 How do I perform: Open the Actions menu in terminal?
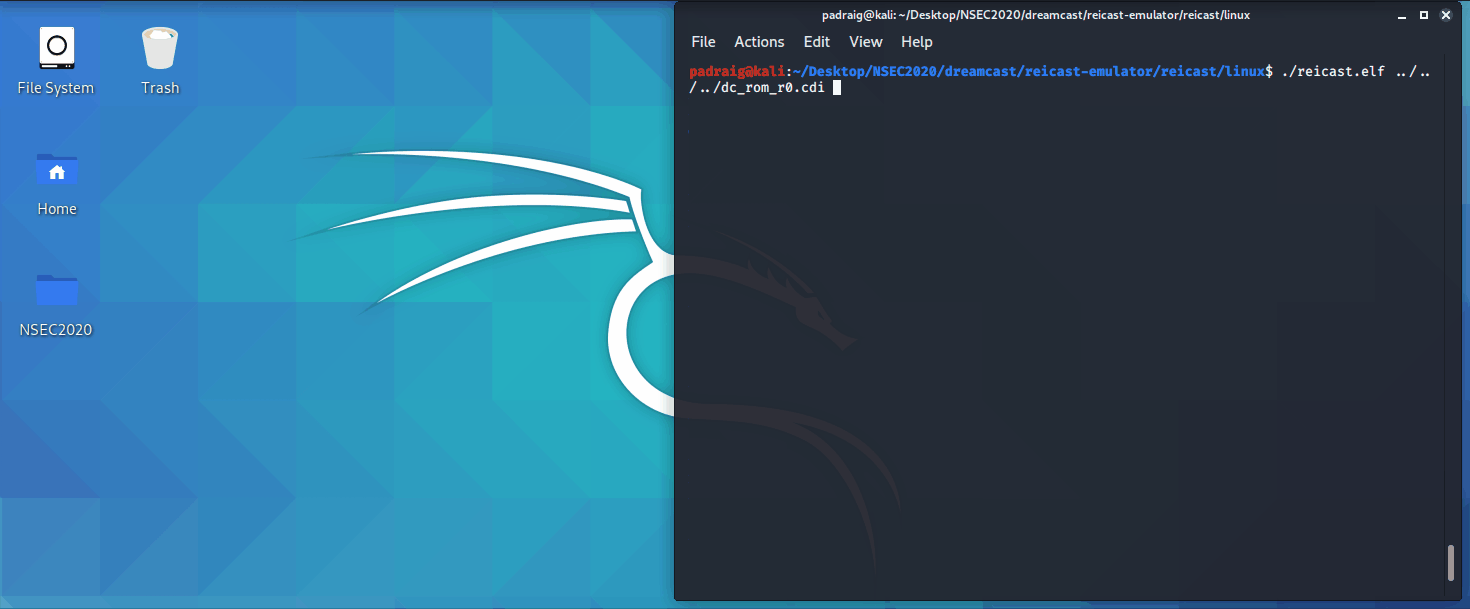760,42
